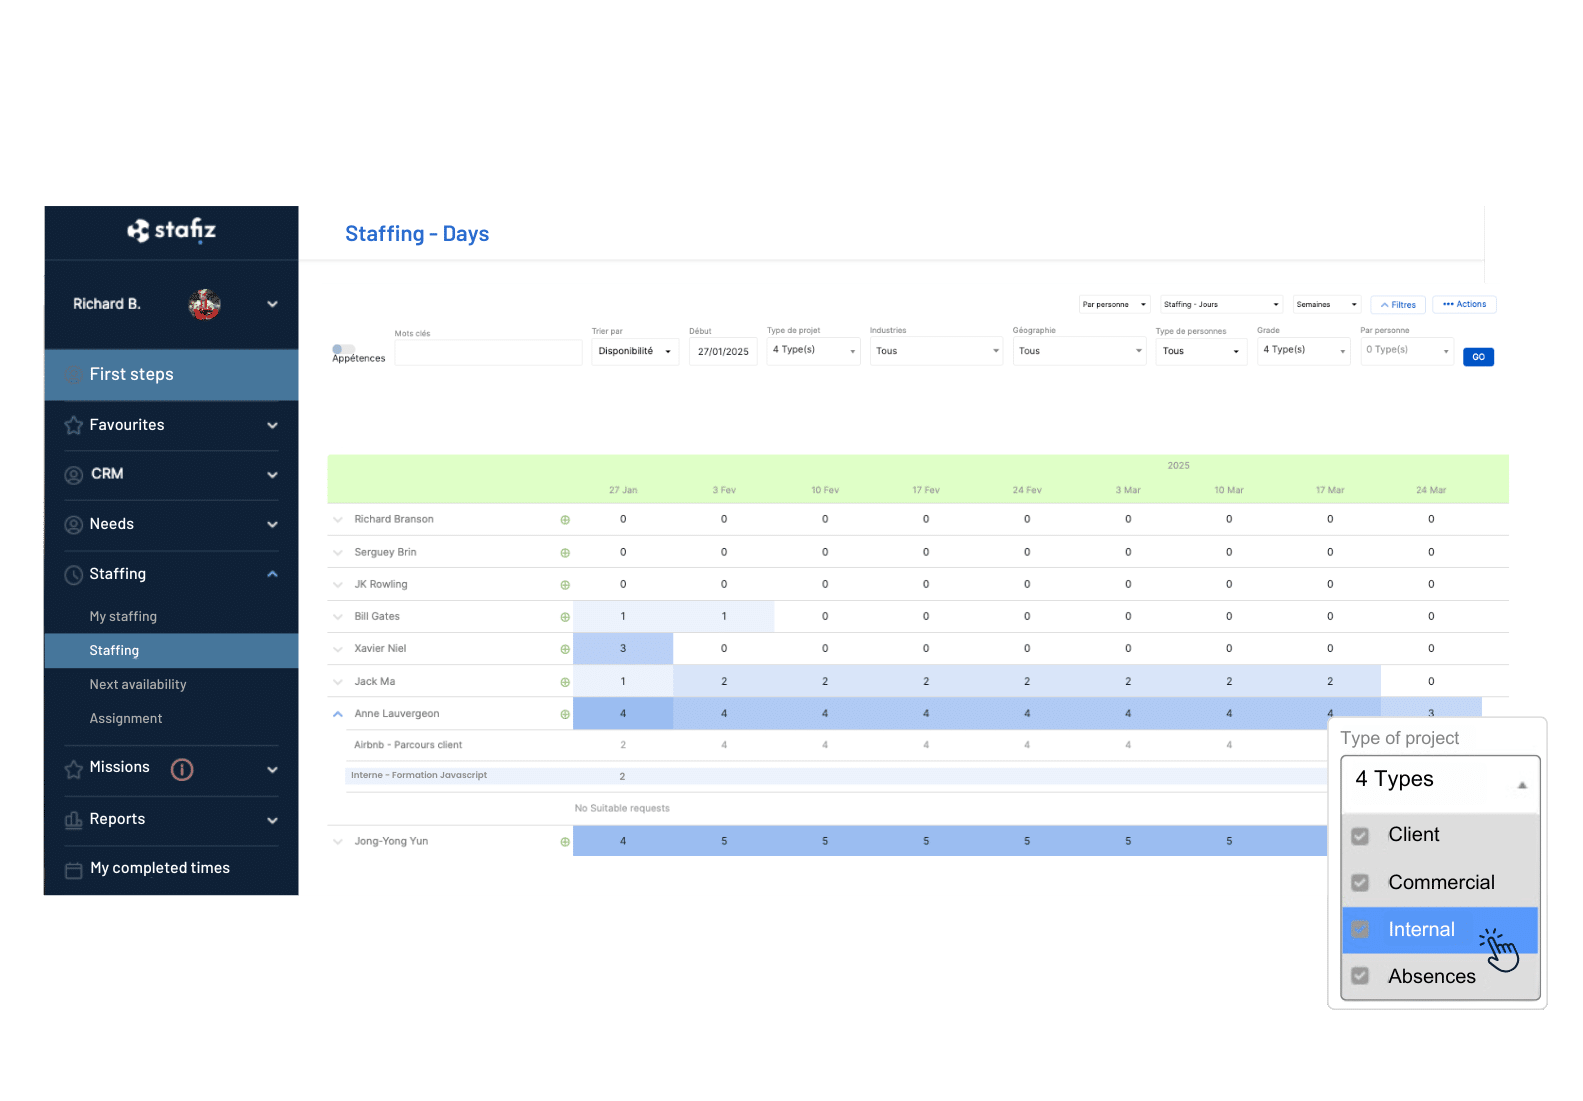This screenshot has width=1583, height=1101.
Task: Click the Stafiz logo
Action: pyautogui.click(x=171, y=231)
